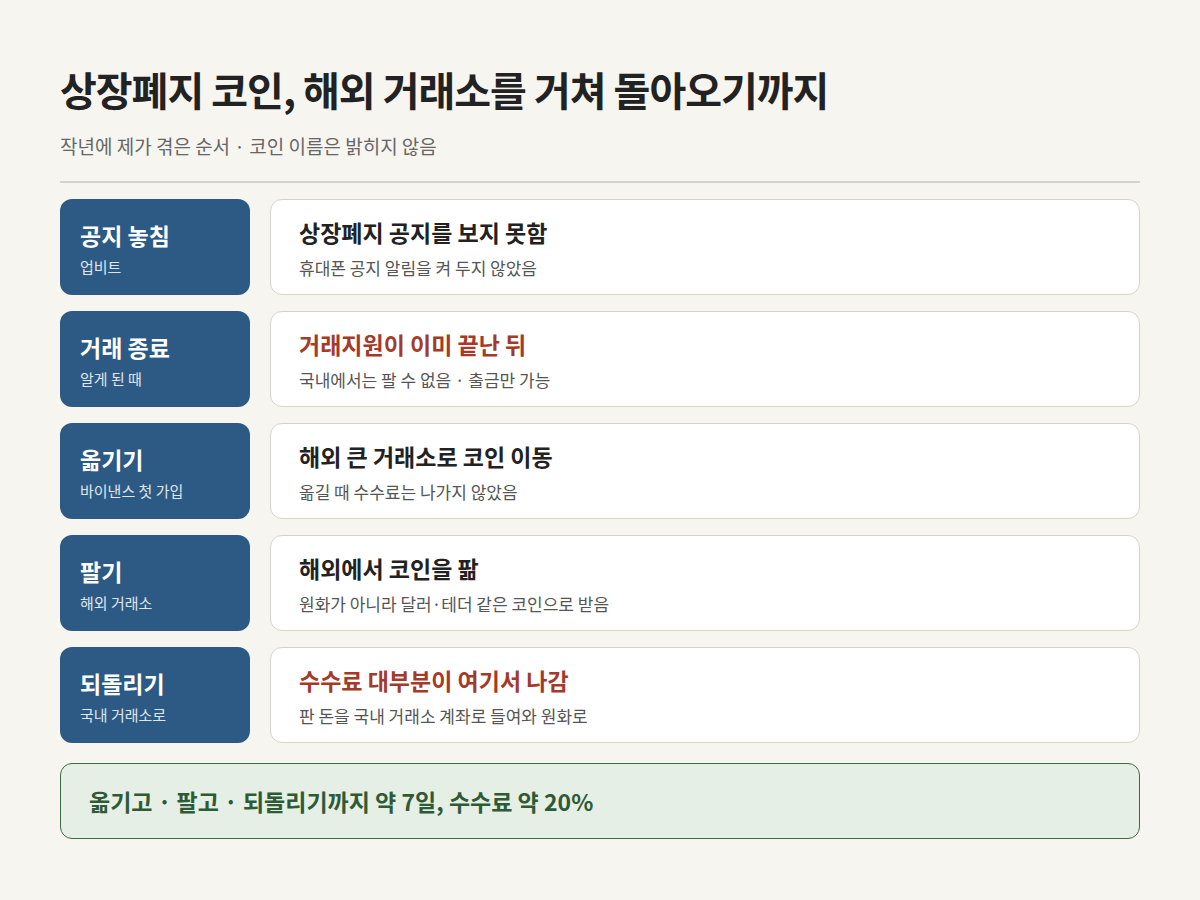Viewport: 1200px width, 900px height.
Task: Click the '알게 된 때' caption
Action: (x=111, y=380)
